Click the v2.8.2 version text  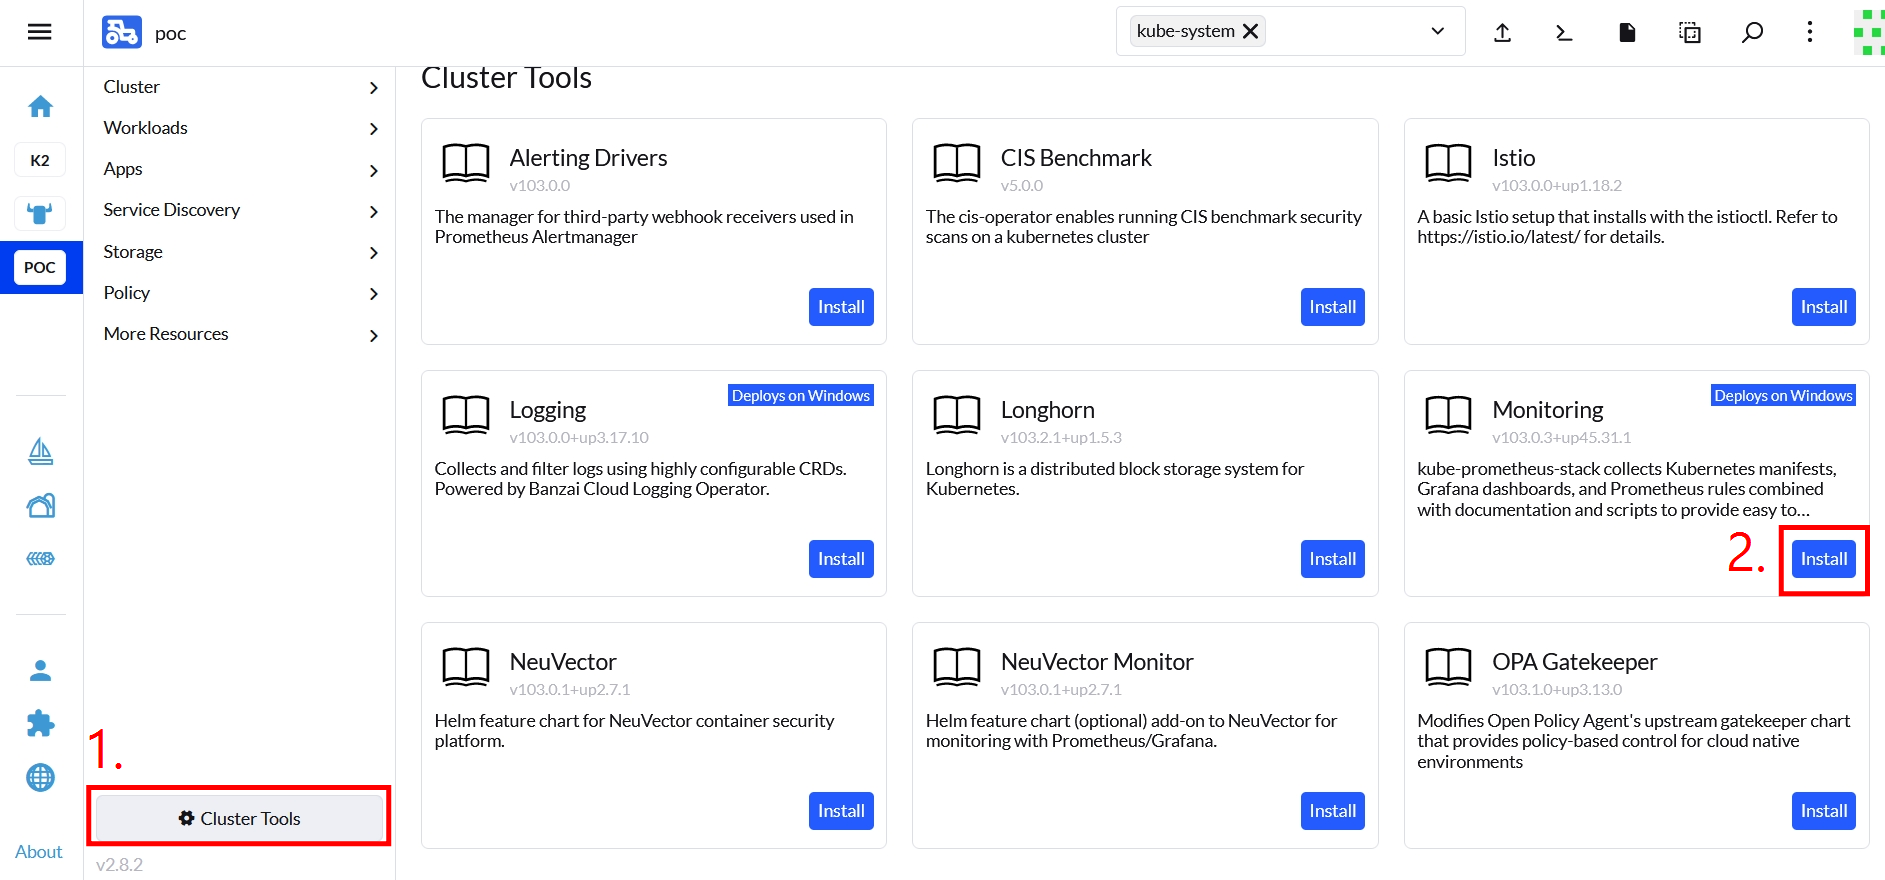119,865
